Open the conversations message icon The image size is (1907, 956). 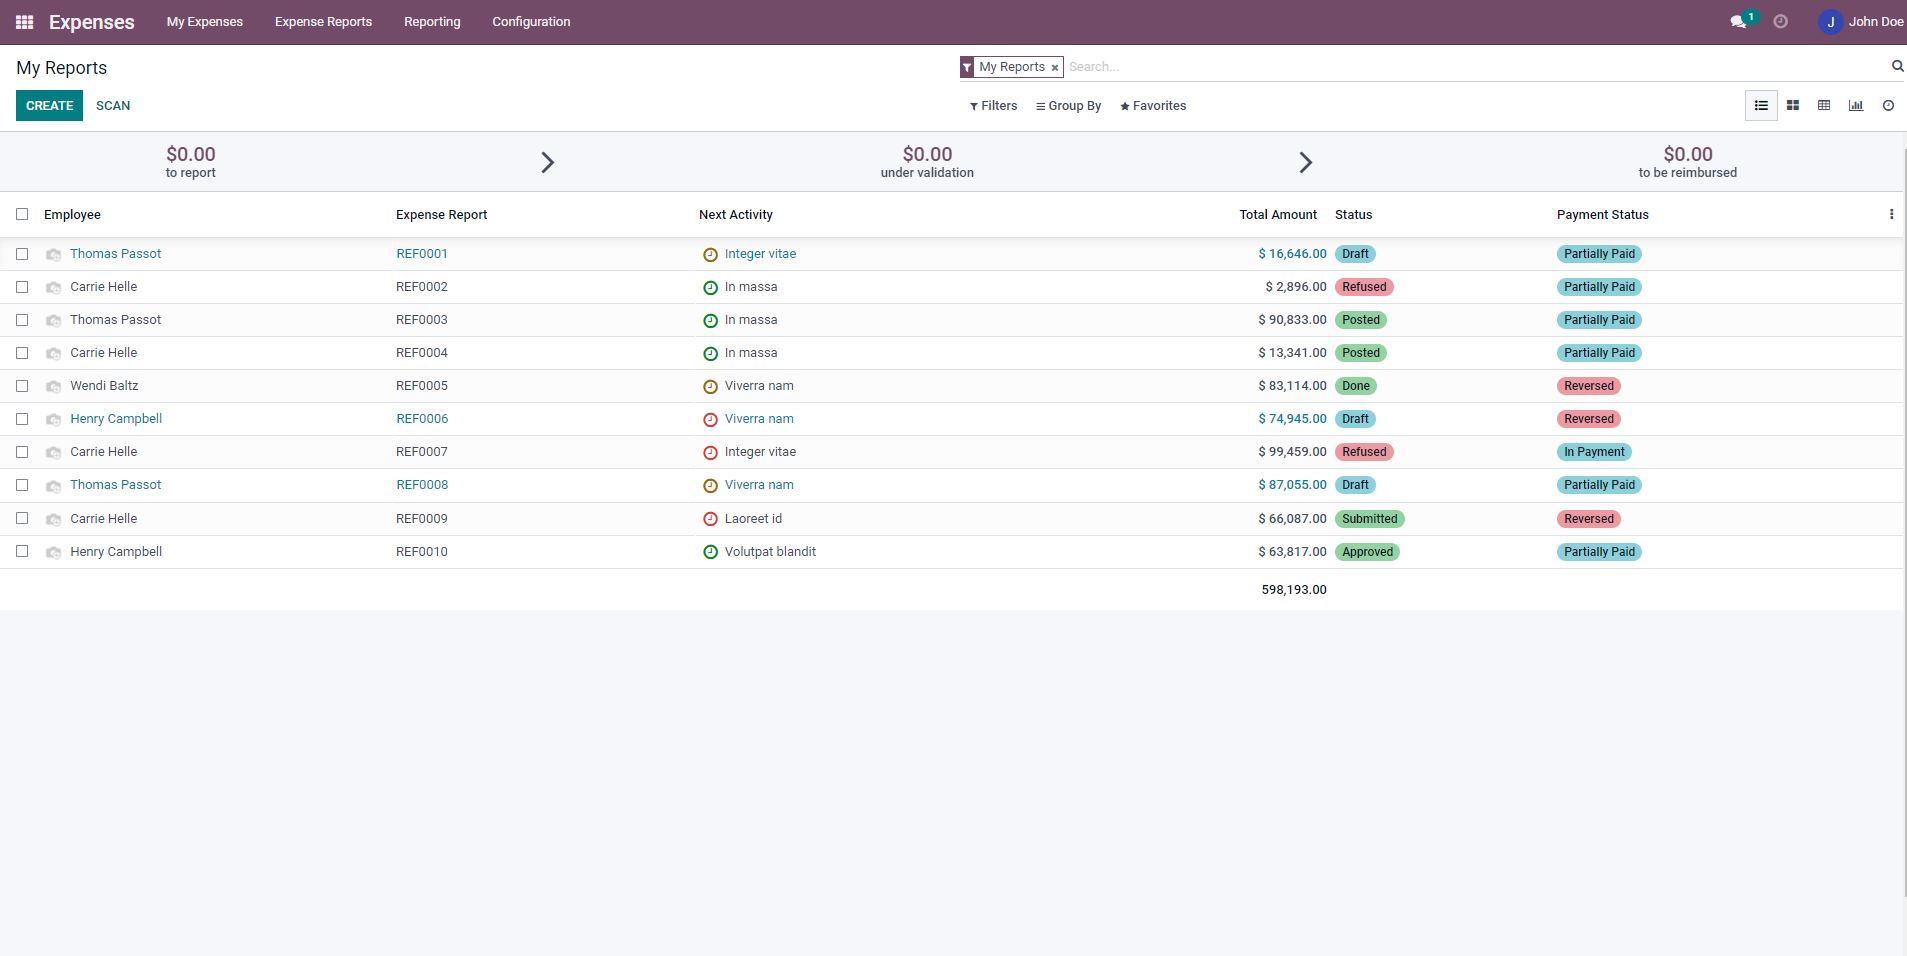tap(1738, 22)
